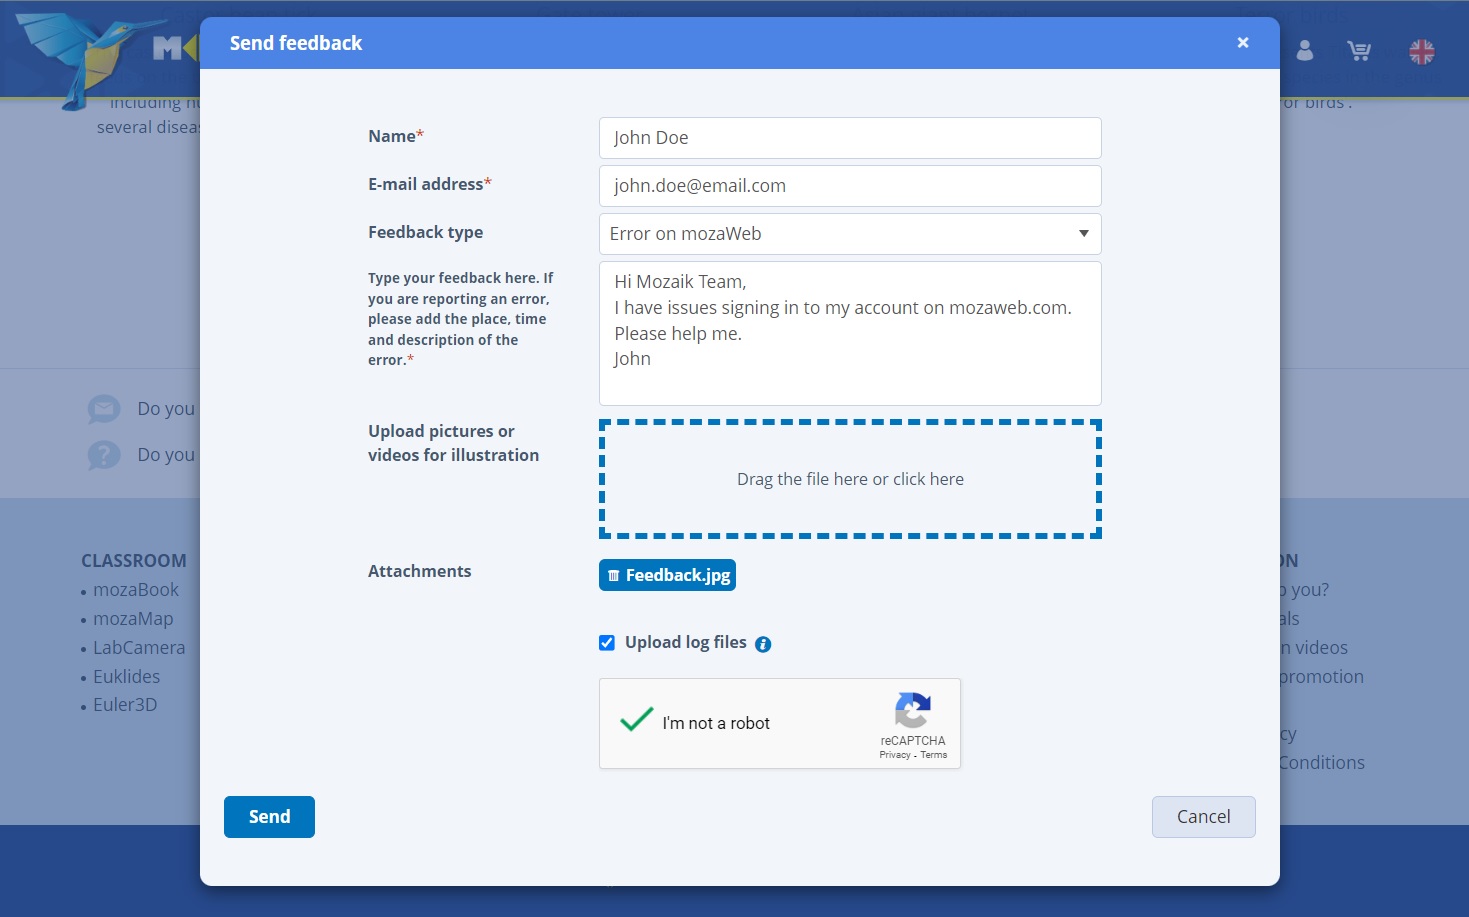The height and width of the screenshot is (917, 1469).
Task: Focus the E-mail address field
Action: tap(849, 186)
